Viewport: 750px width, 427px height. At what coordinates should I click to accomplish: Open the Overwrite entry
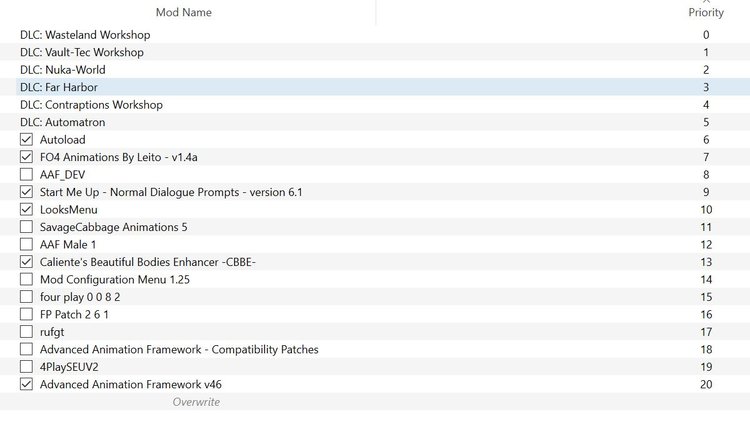pyautogui.click(x=196, y=402)
